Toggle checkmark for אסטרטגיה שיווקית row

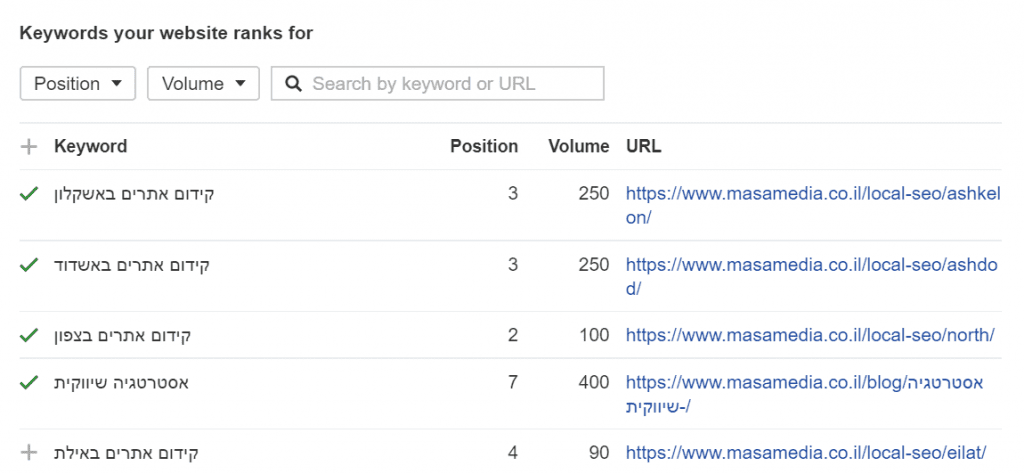pyautogui.click(x=29, y=383)
